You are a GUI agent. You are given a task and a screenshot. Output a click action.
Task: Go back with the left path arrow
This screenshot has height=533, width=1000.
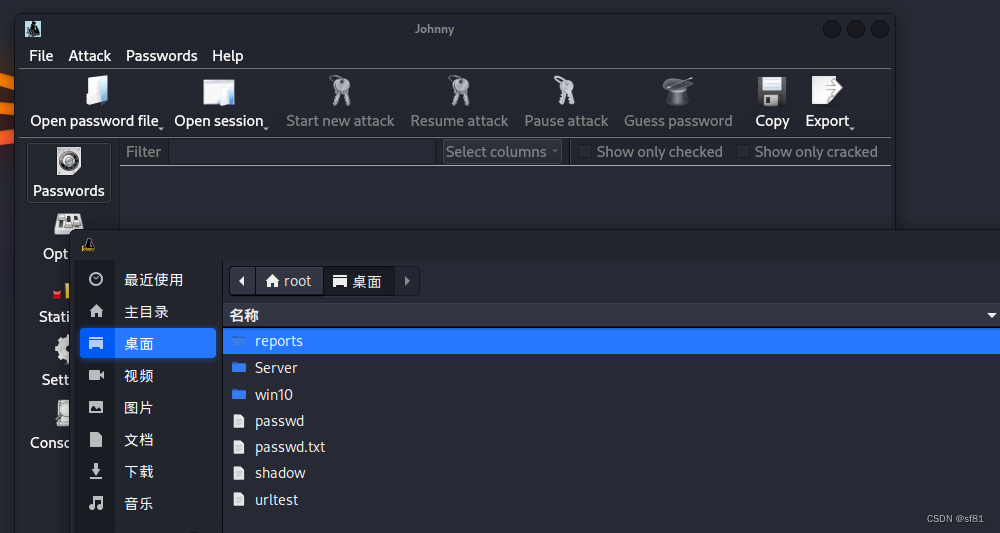(x=242, y=281)
